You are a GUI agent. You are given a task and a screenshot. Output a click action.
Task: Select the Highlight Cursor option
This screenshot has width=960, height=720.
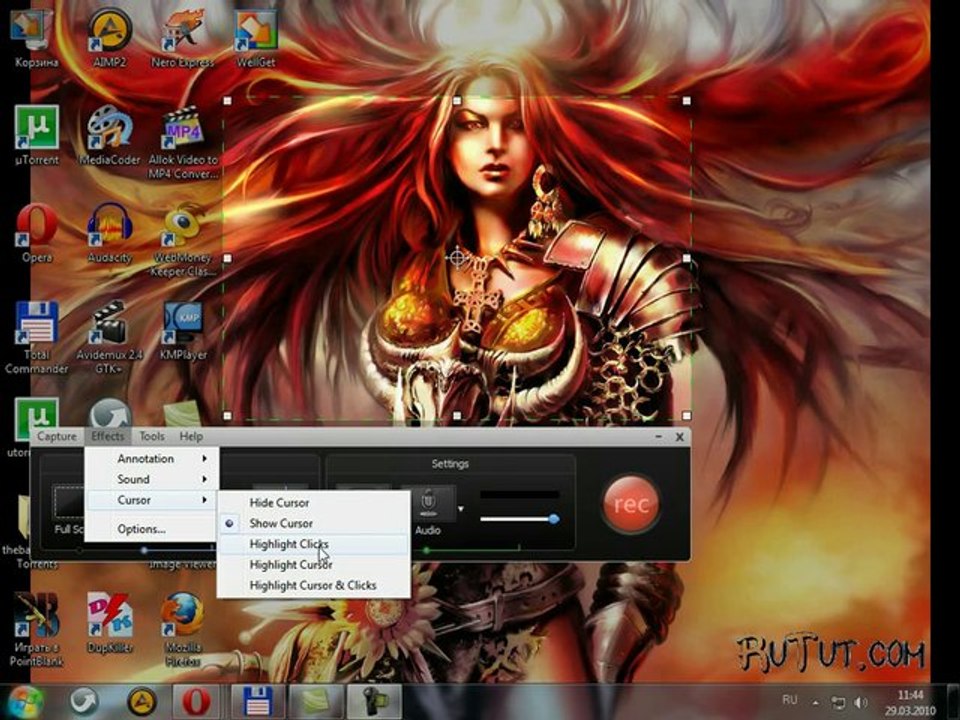(x=313, y=565)
